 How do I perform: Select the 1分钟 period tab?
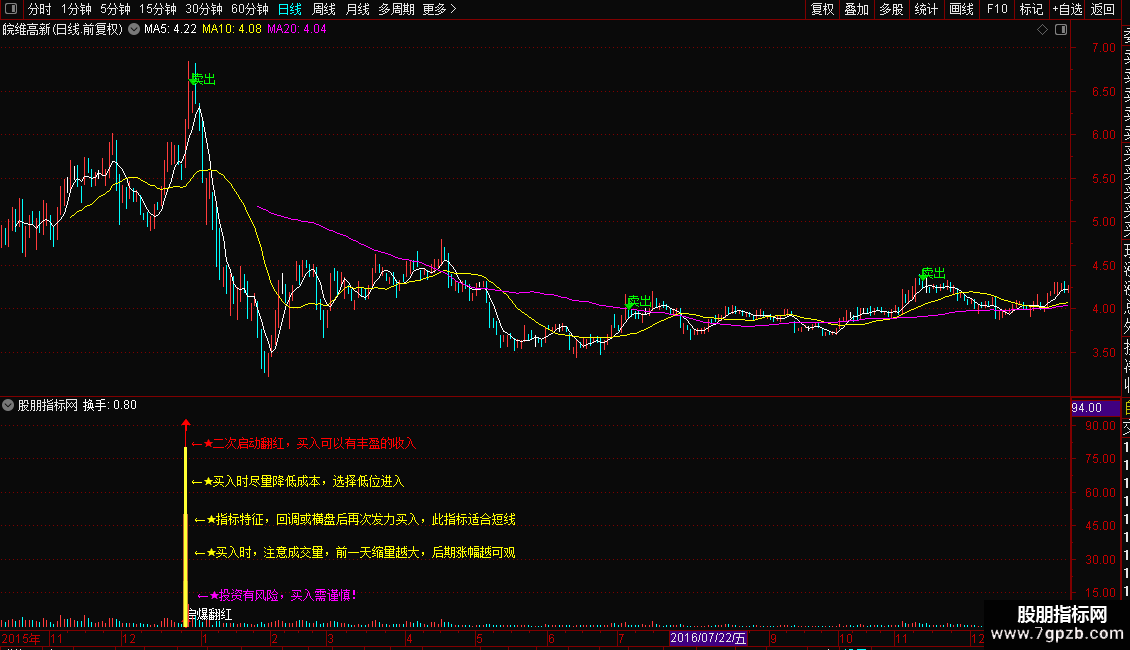coord(76,9)
